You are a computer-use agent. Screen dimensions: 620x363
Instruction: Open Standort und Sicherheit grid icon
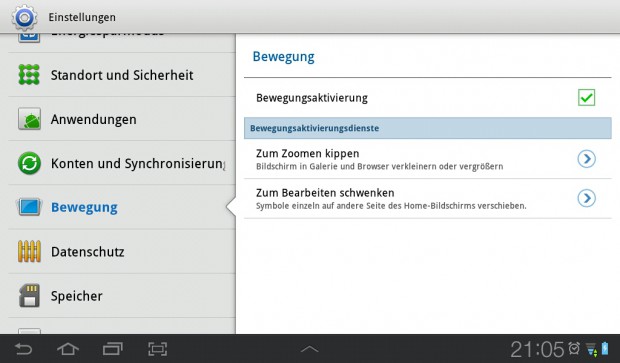(29, 74)
